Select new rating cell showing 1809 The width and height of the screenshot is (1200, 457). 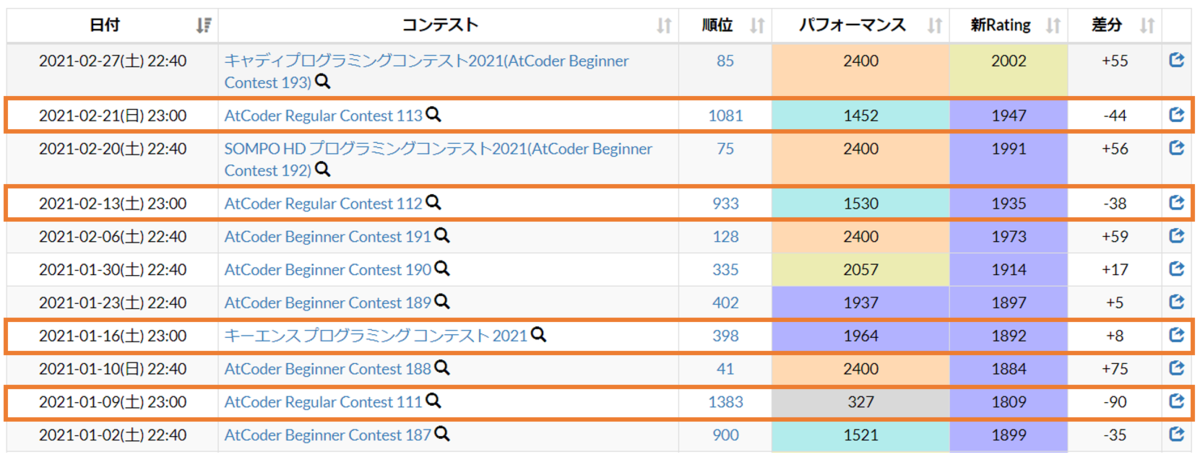coord(1008,402)
